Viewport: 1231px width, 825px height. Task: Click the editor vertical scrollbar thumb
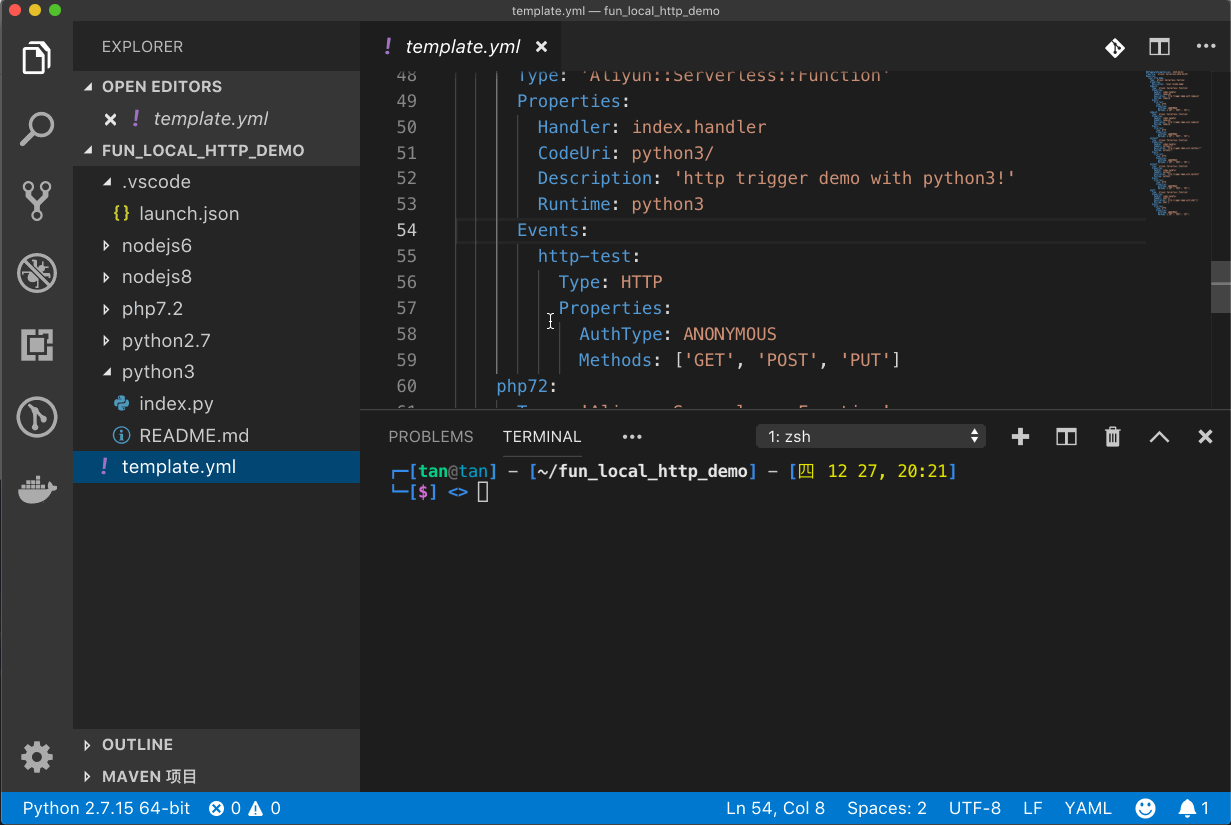pyautogui.click(x=1221, y=287)
